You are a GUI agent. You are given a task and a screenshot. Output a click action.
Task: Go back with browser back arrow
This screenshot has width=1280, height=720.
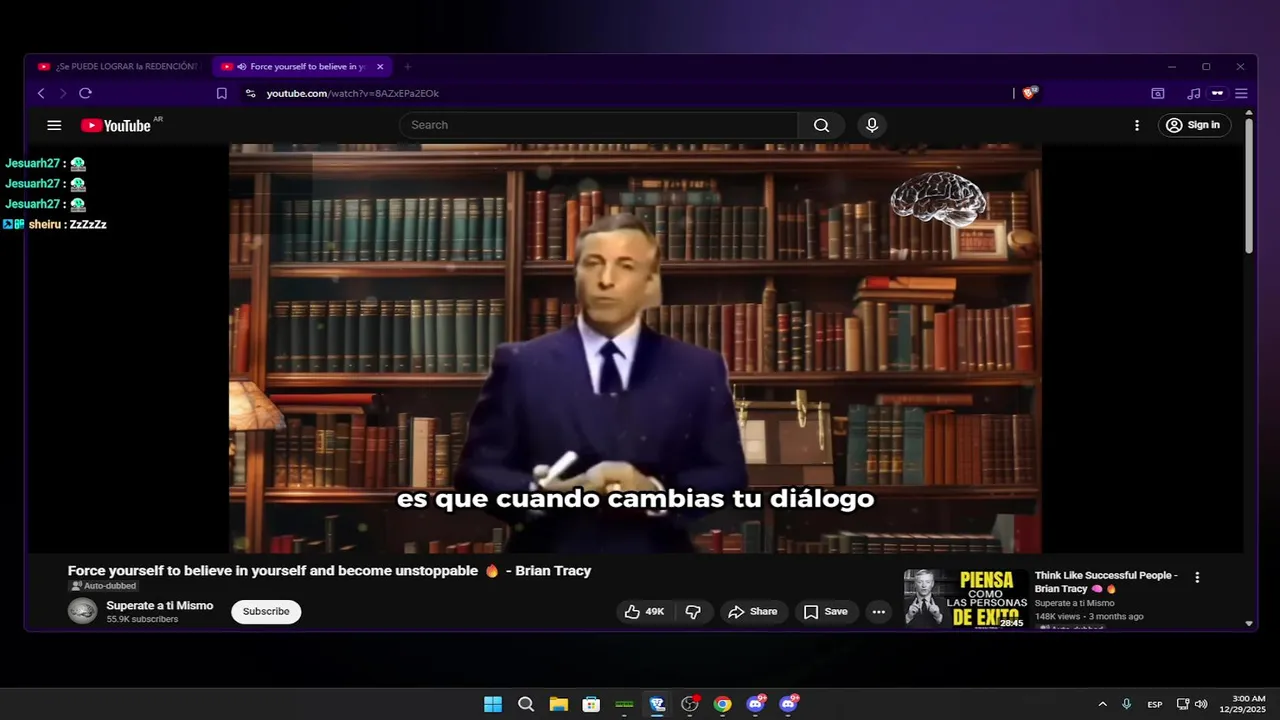point(41,93)
